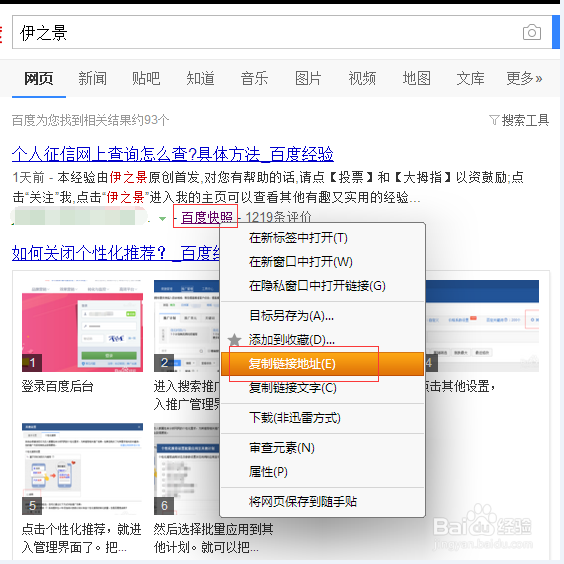Open the 1219条评价 reviews link
564x564 pixels.
pos(278,217)
